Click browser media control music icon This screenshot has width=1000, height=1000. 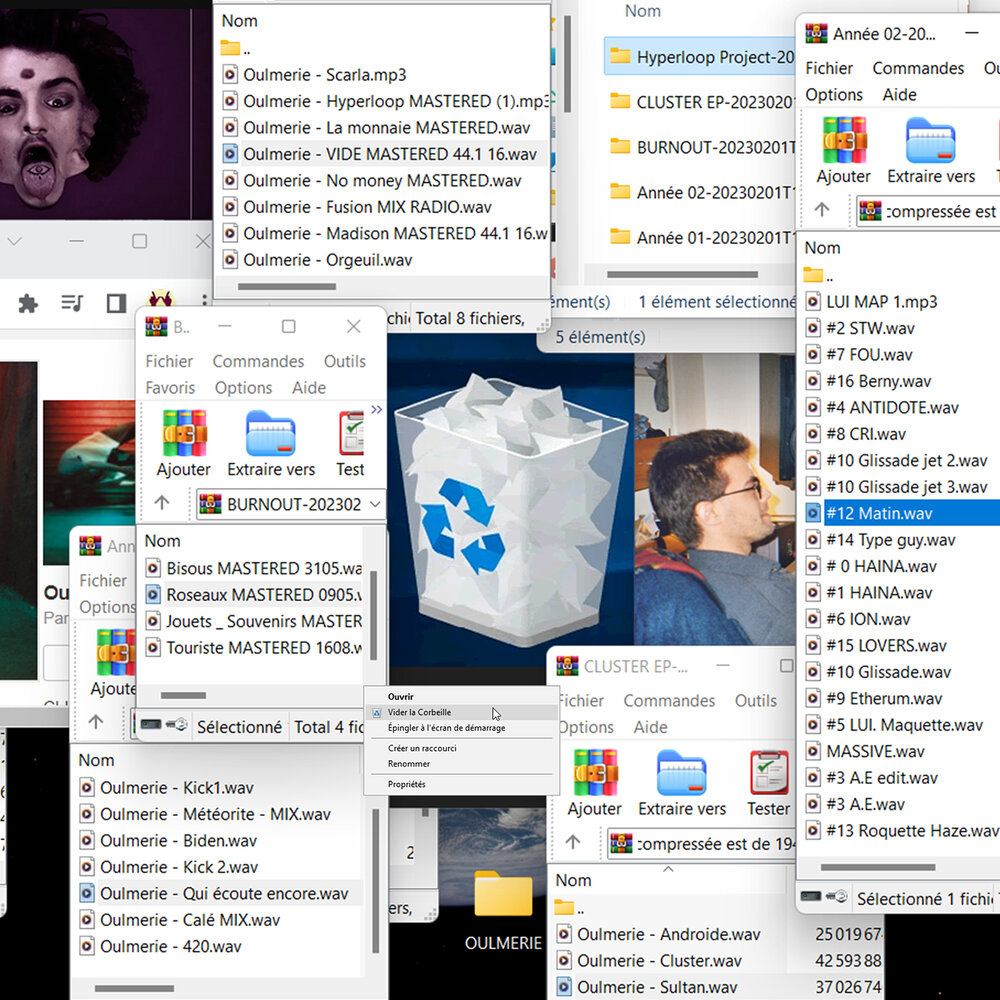pyautogui.click(x=72, y=303)
